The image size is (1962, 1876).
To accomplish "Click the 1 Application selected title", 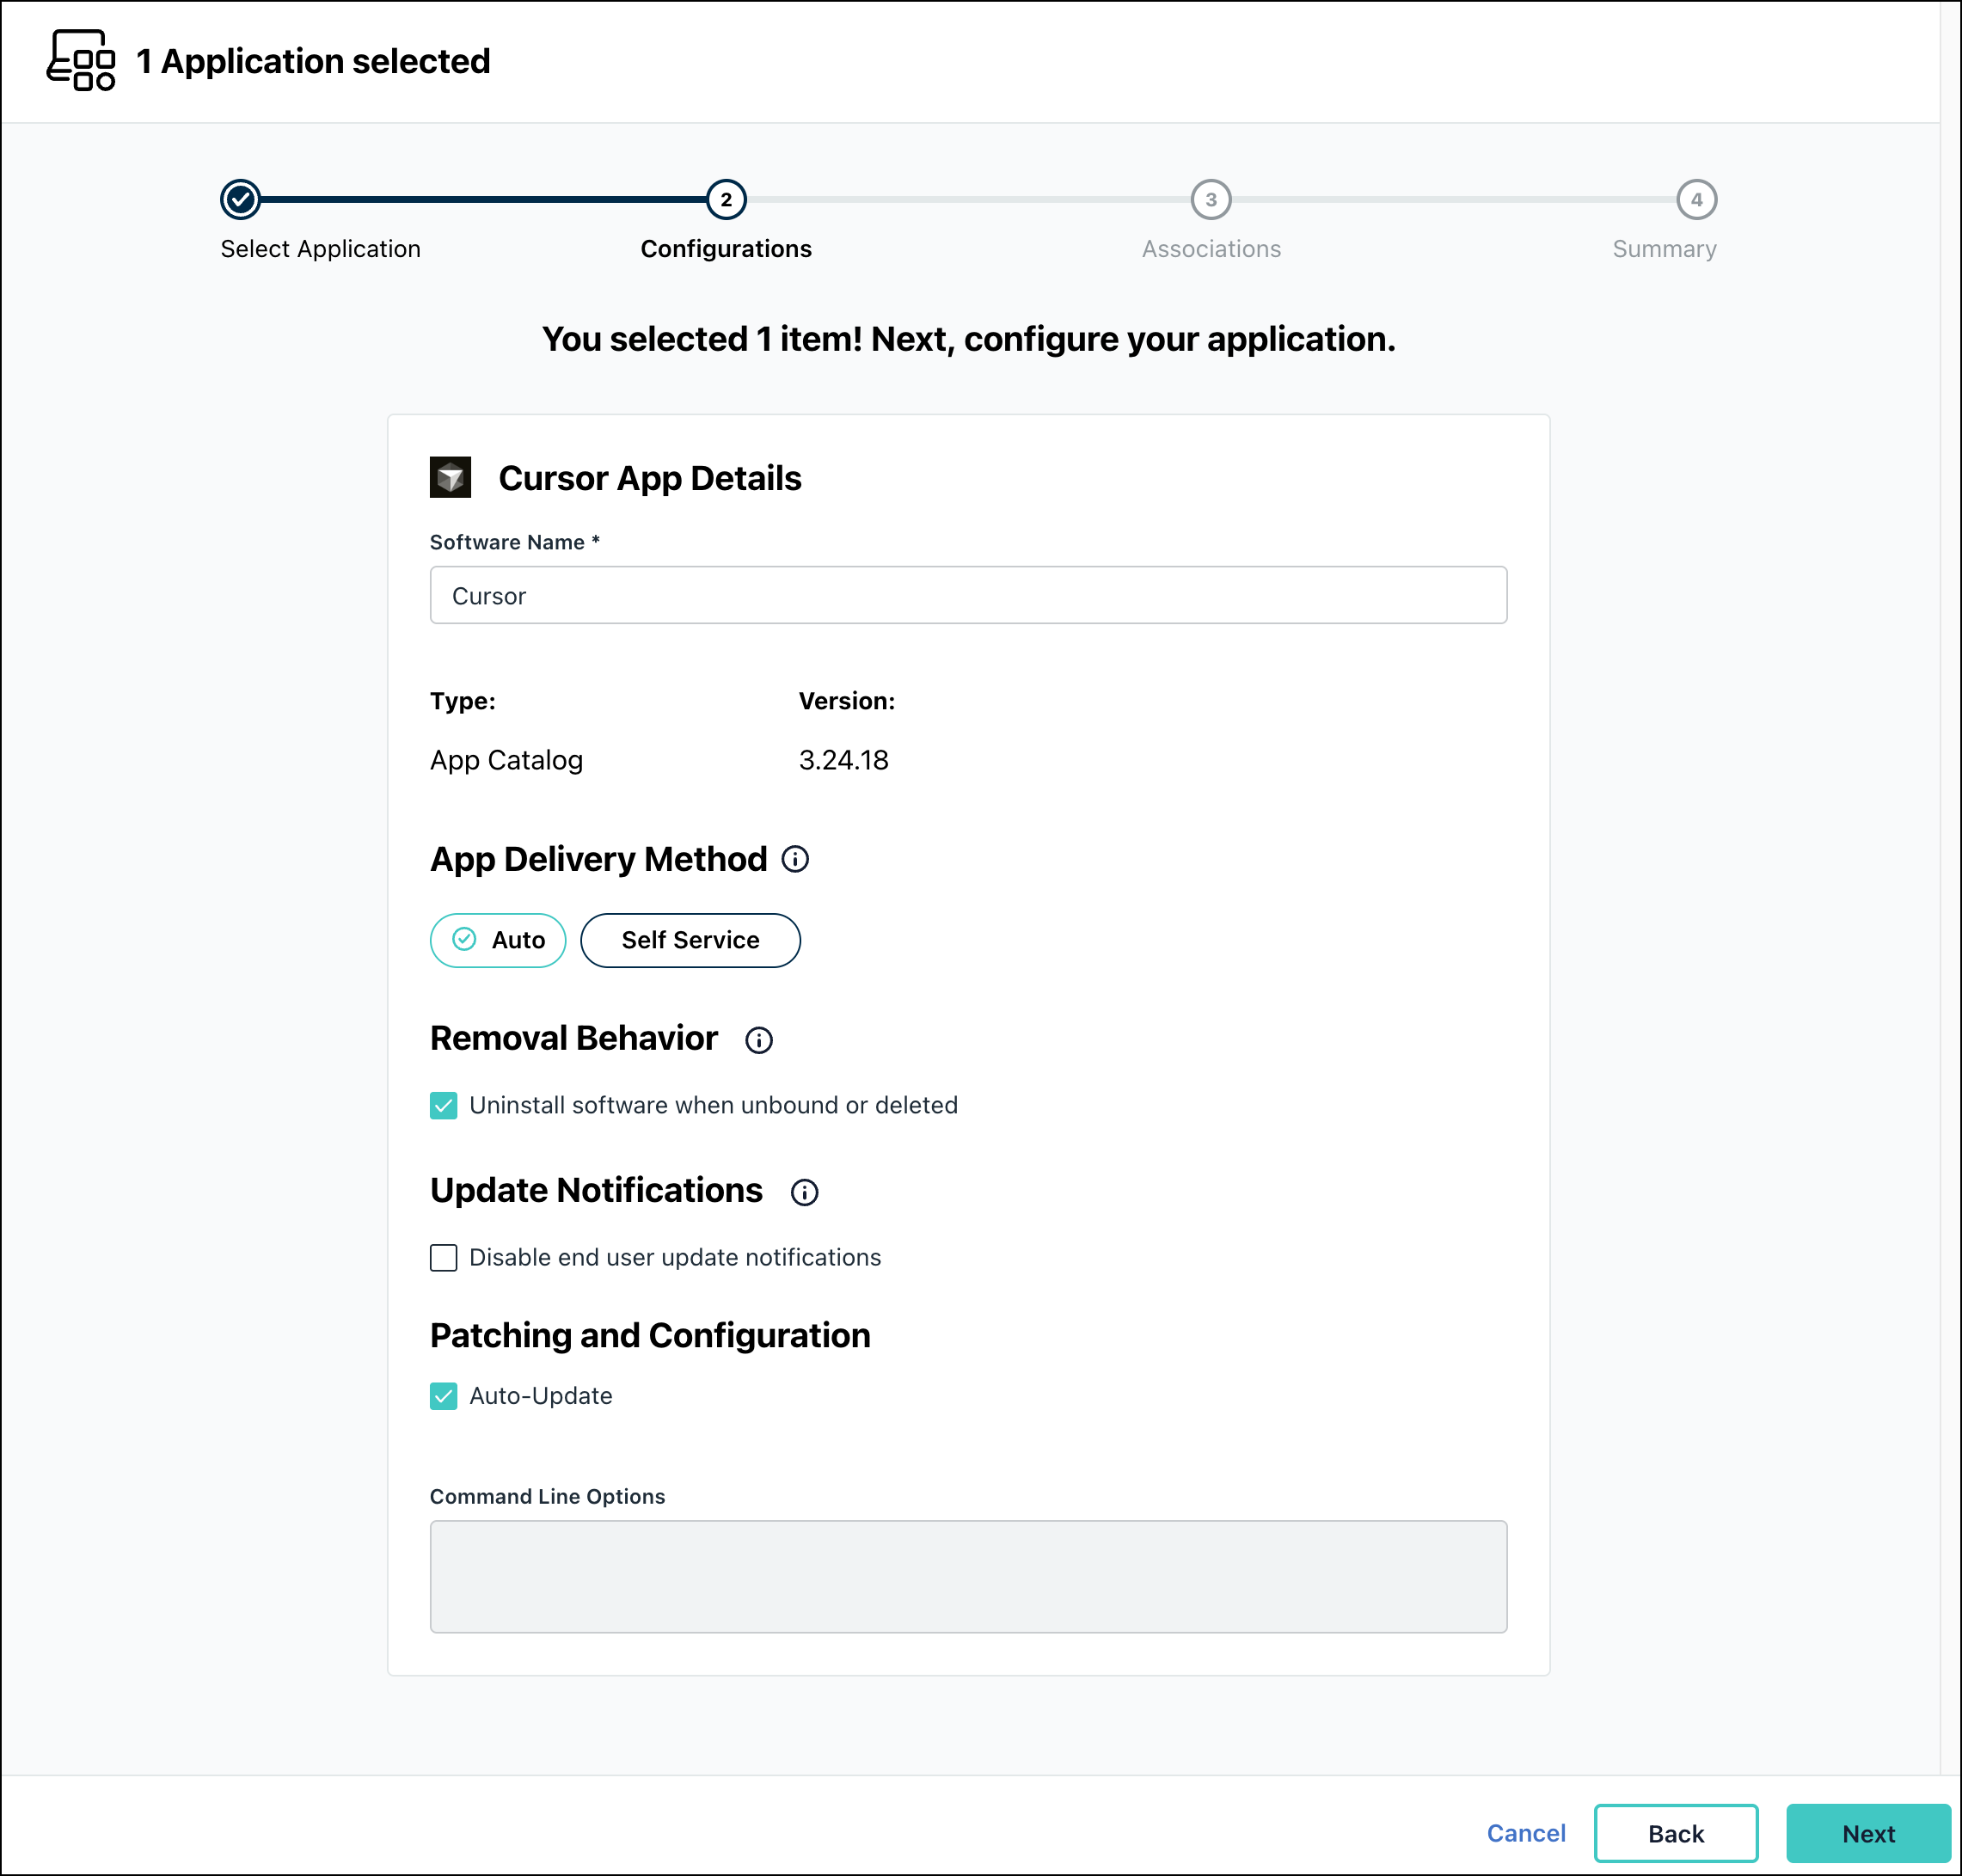I will click(313, 61).
